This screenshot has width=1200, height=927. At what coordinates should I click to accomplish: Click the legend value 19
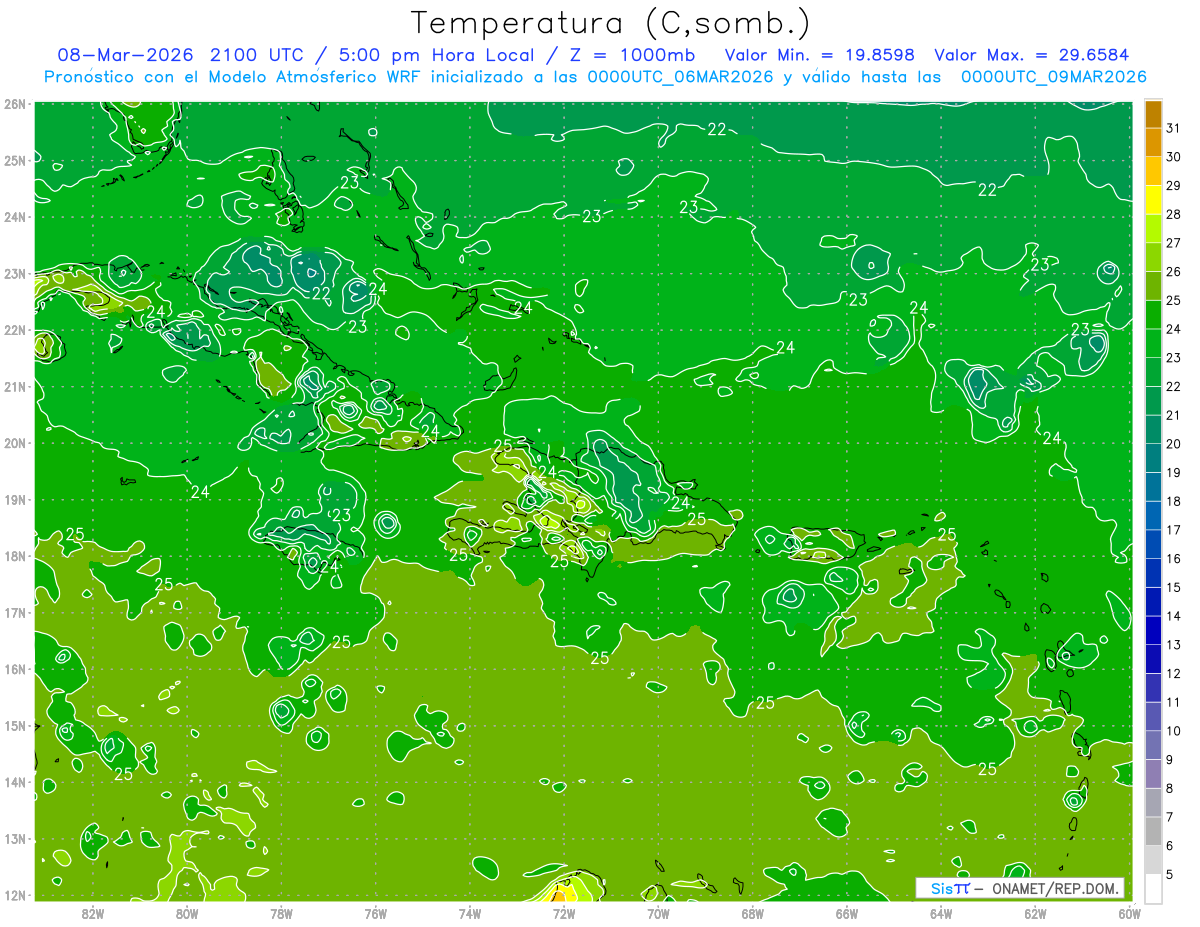click(1174, 473)
